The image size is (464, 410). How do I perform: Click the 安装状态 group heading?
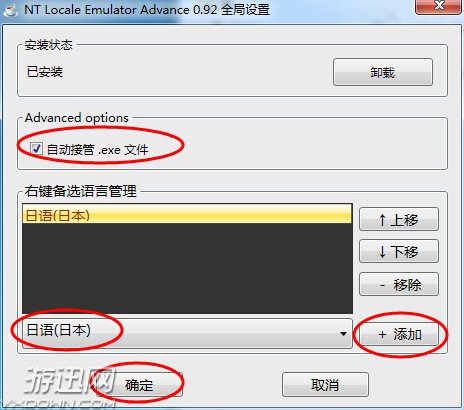click(x=49, y=45)
